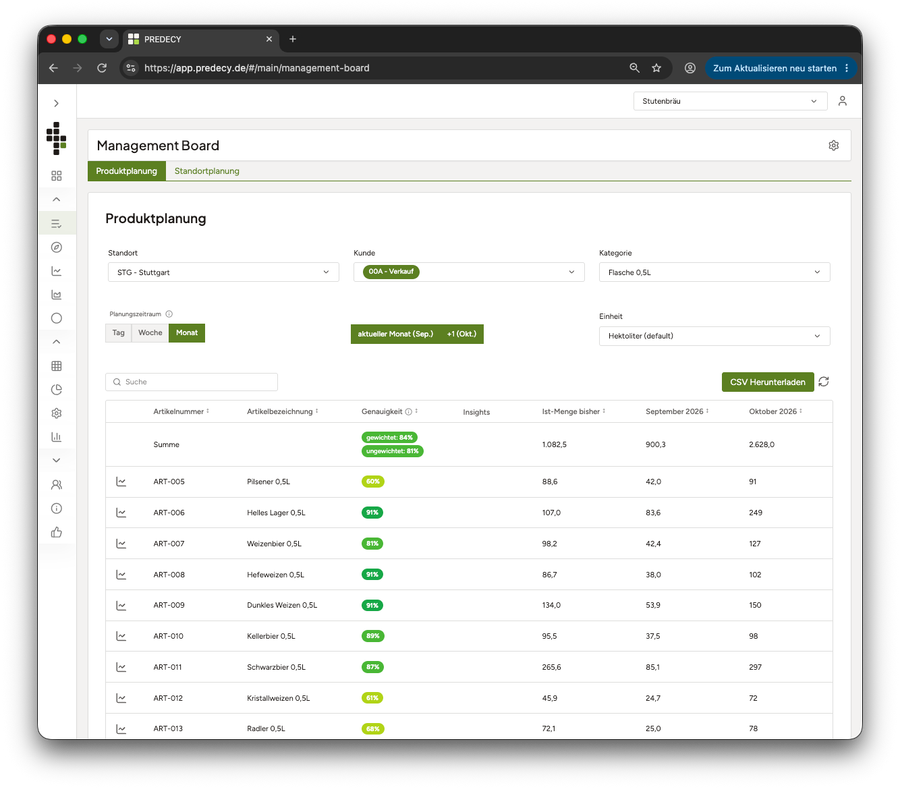The image size is (900, 789).
Task: Open the users icon in the sidebar
Action: [x=56, y=485]
